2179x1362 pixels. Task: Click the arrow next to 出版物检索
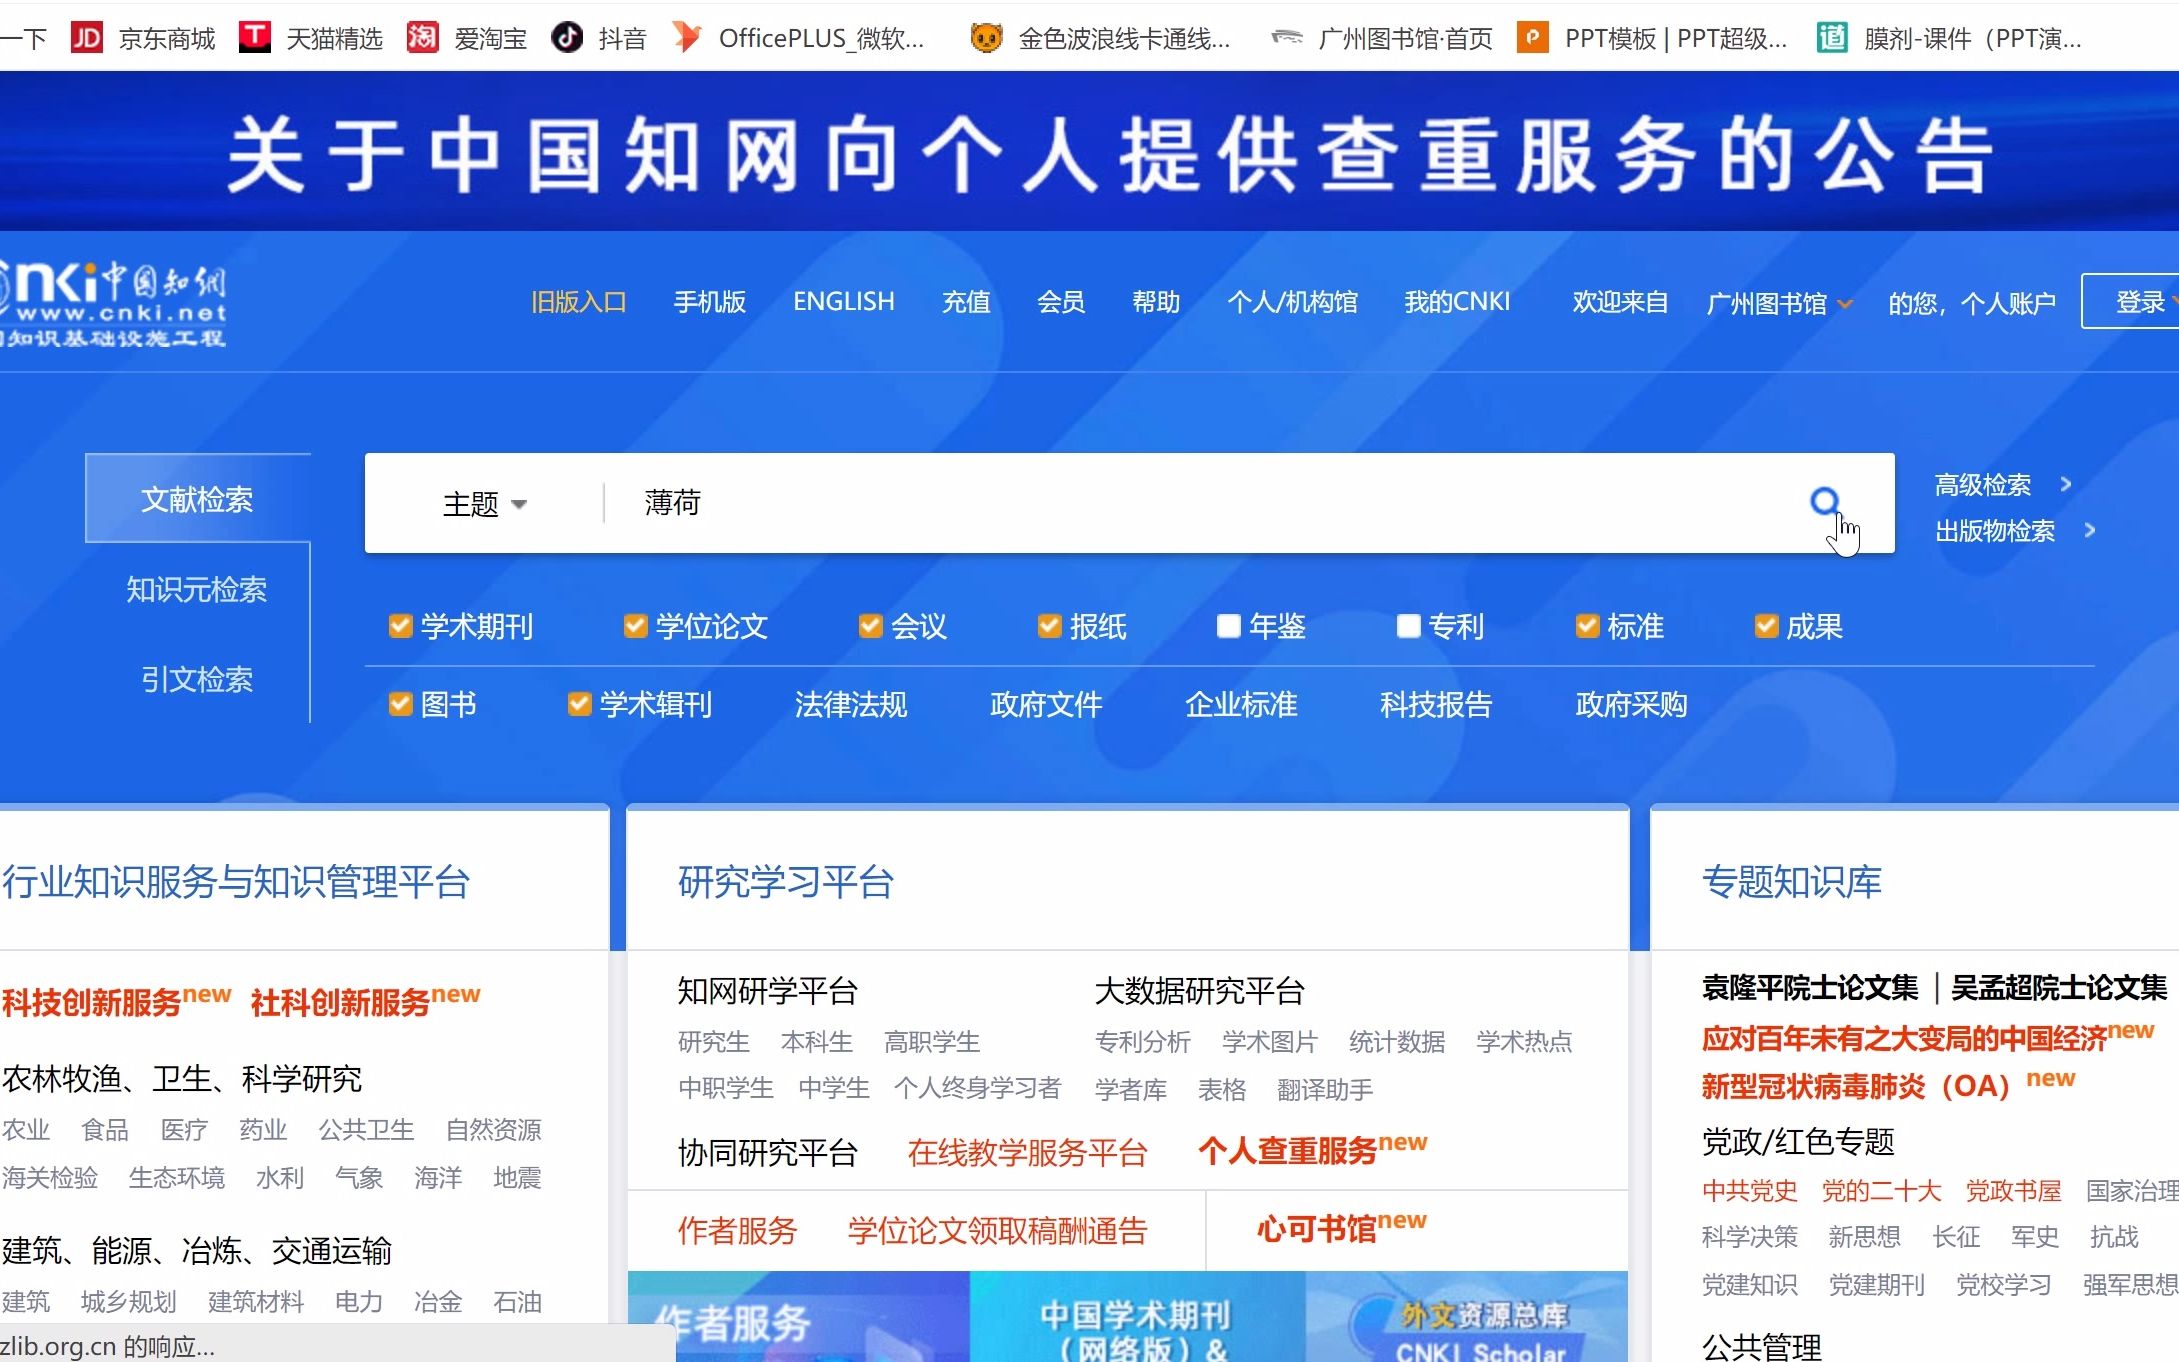pos(2090,531)
